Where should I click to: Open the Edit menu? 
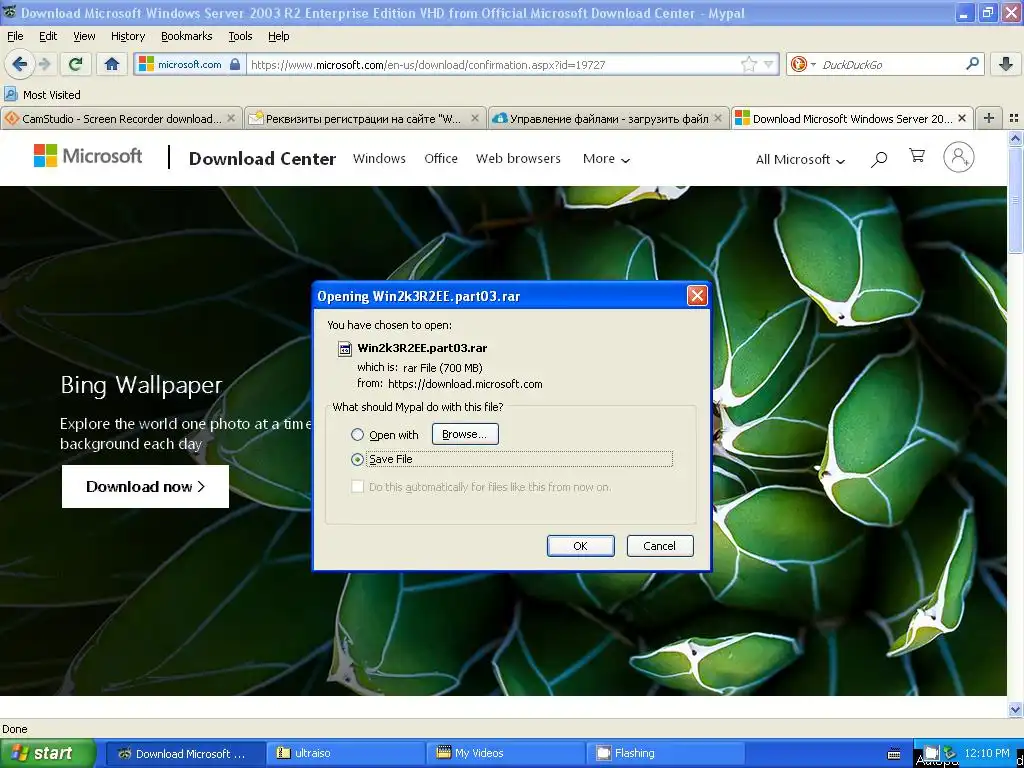(48, 36)
